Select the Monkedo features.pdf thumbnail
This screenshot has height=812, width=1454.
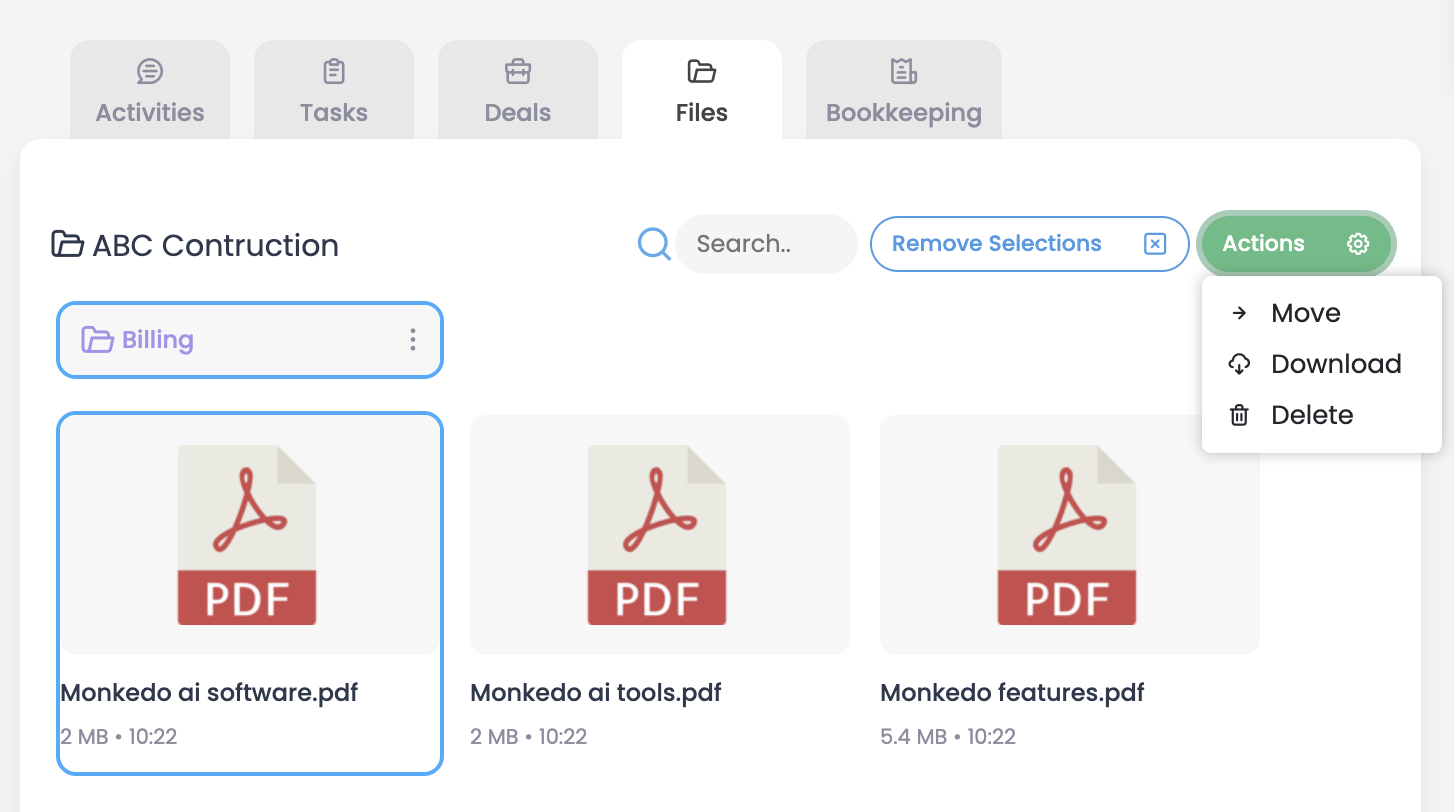1069,535
